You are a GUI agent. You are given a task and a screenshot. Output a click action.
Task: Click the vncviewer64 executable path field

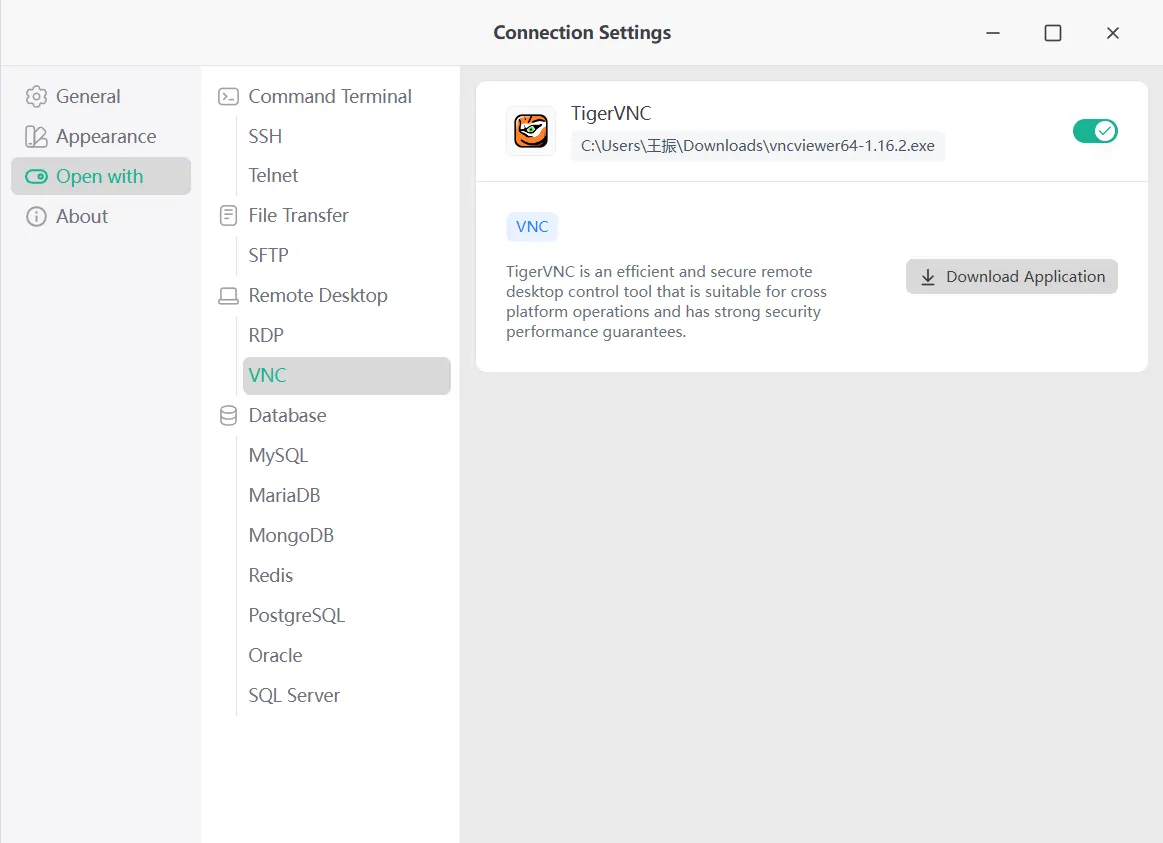[x=757, y=146]
